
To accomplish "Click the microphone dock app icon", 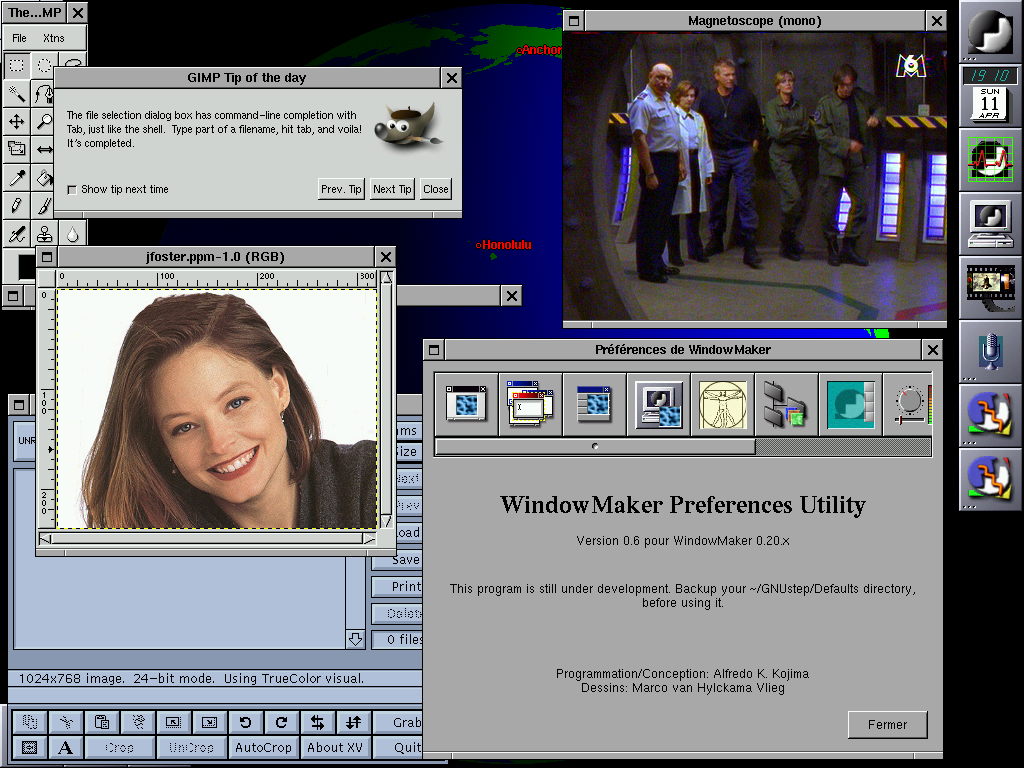I will (990, 350).
